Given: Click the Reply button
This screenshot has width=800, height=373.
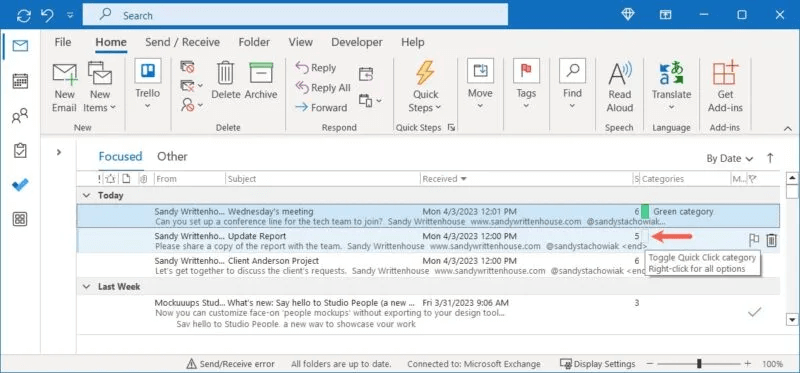Looking at the screenshot, I should pyautogui.click(x=316, y=68).
